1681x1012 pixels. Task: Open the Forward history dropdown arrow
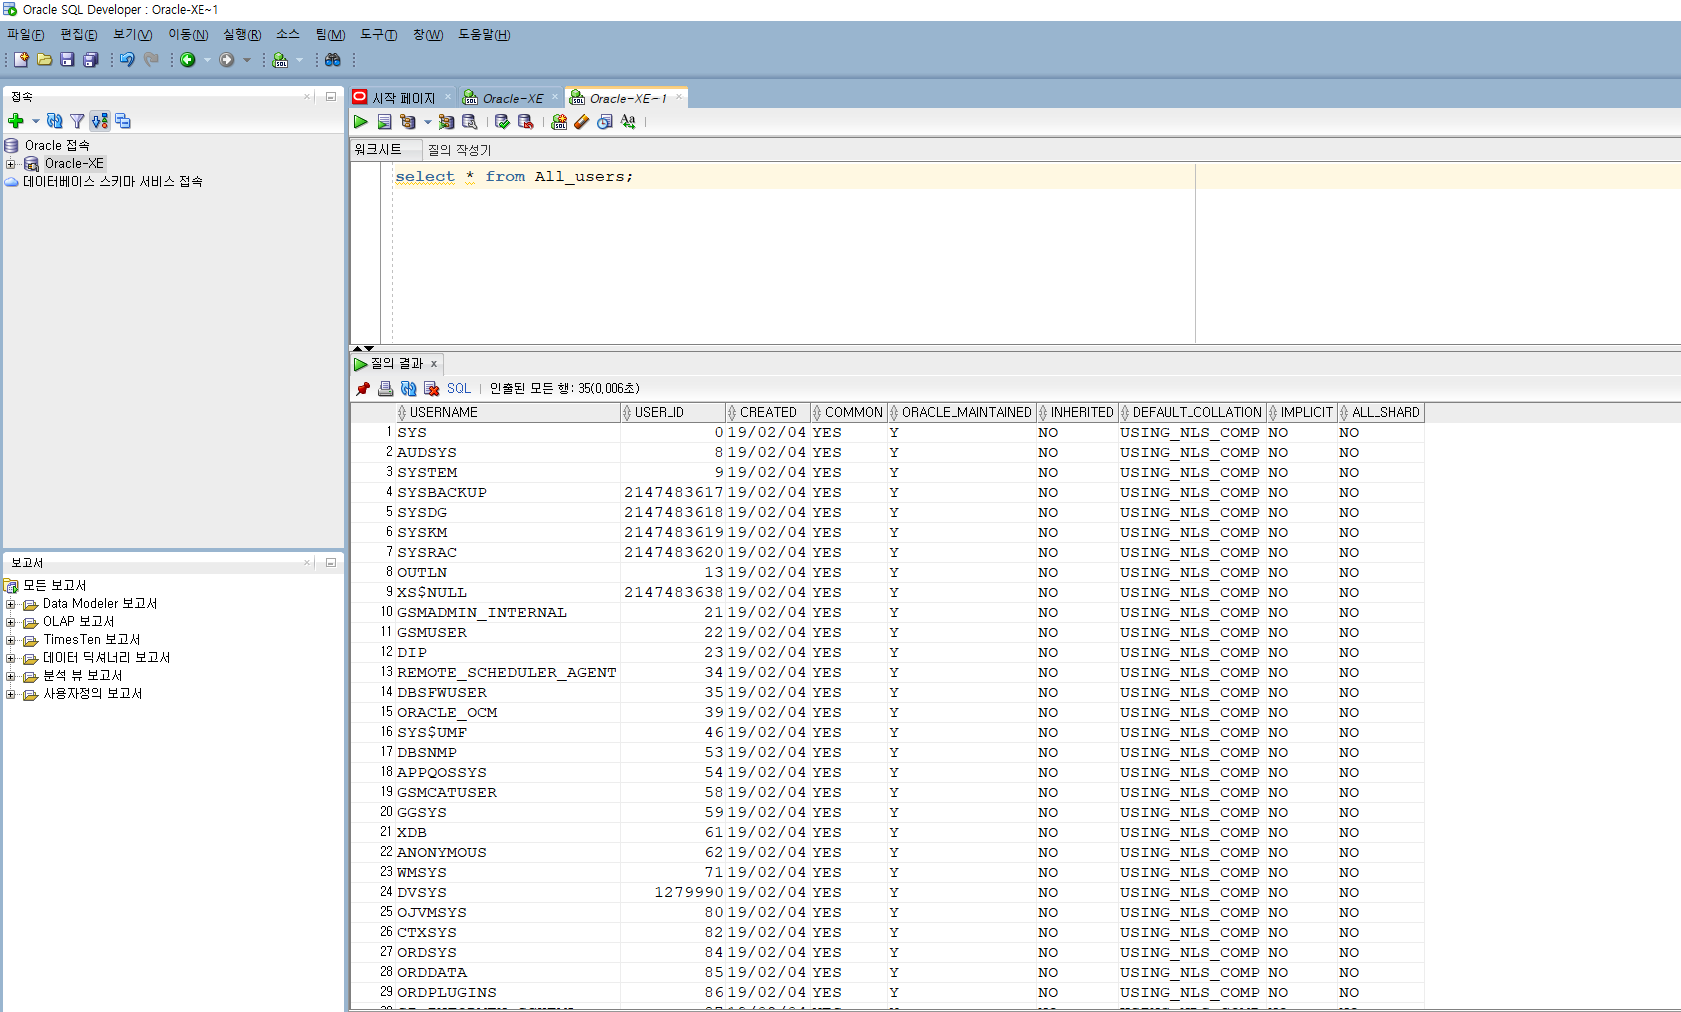tap(247, 60)
